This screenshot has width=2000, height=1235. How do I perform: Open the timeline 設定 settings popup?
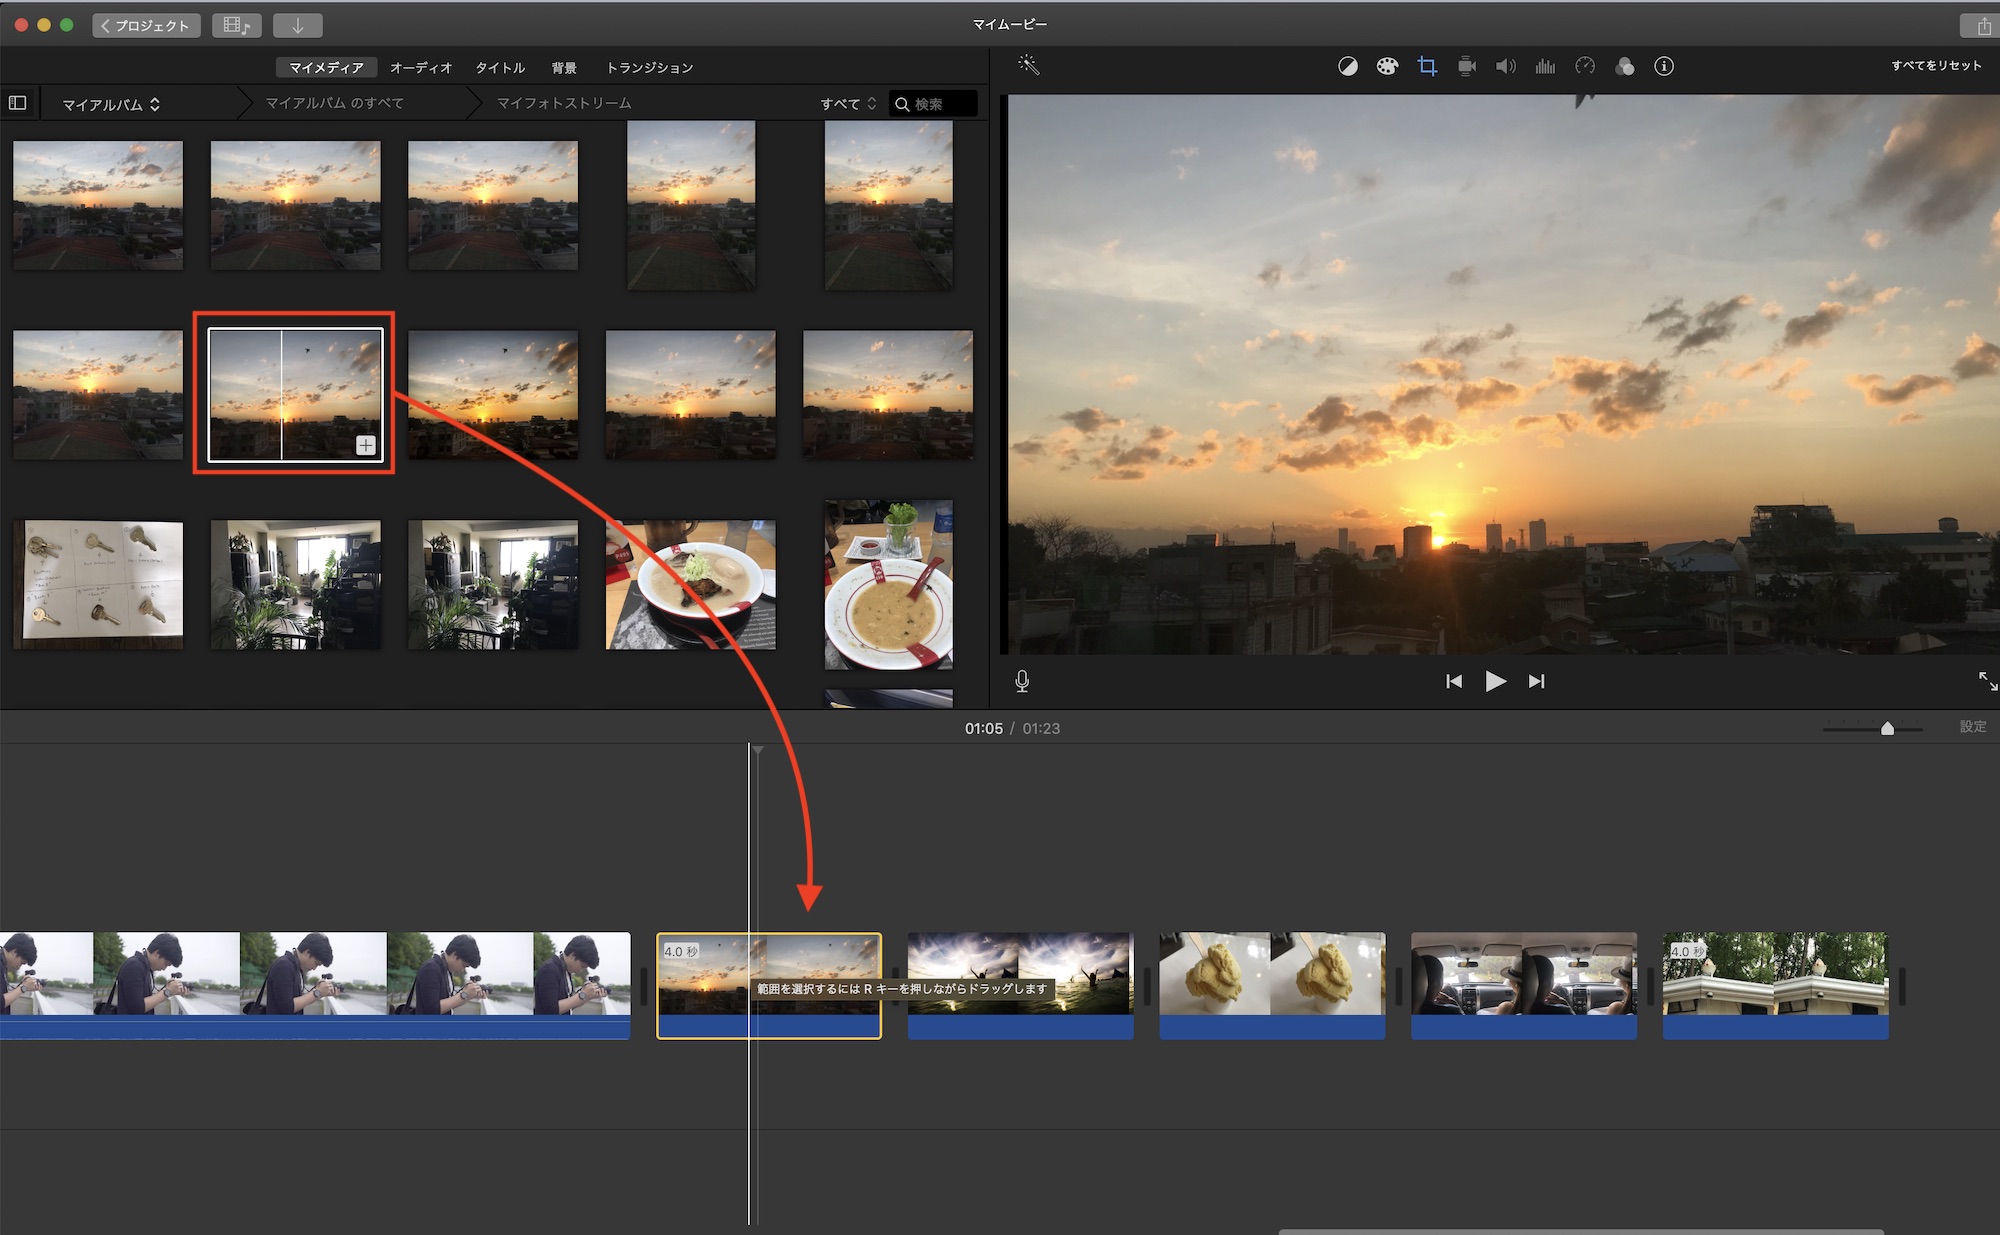click(x=1972, y=727)
